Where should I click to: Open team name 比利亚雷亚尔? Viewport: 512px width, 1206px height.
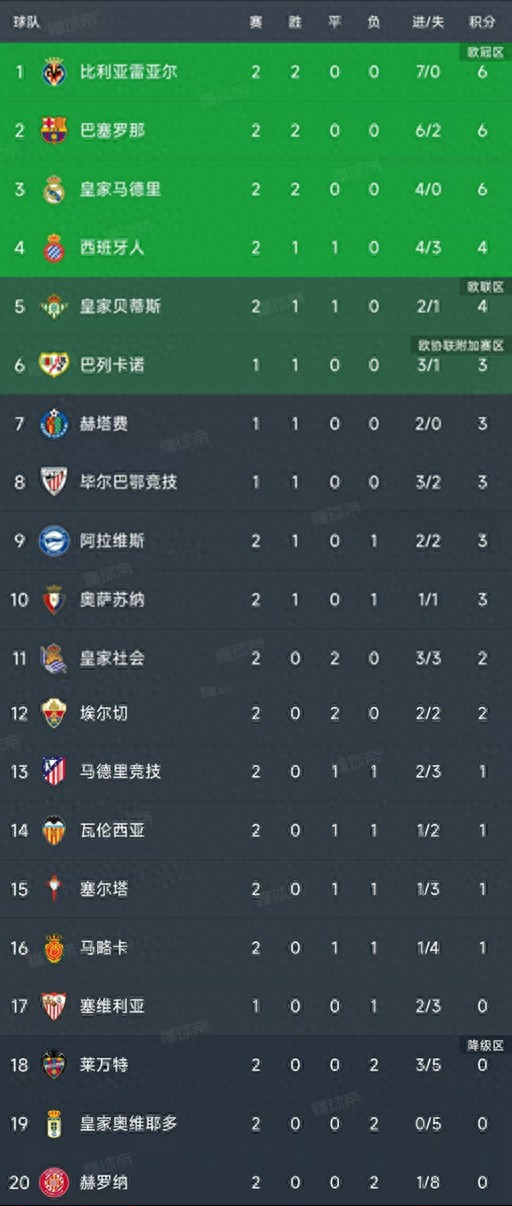tap(129, 72)
